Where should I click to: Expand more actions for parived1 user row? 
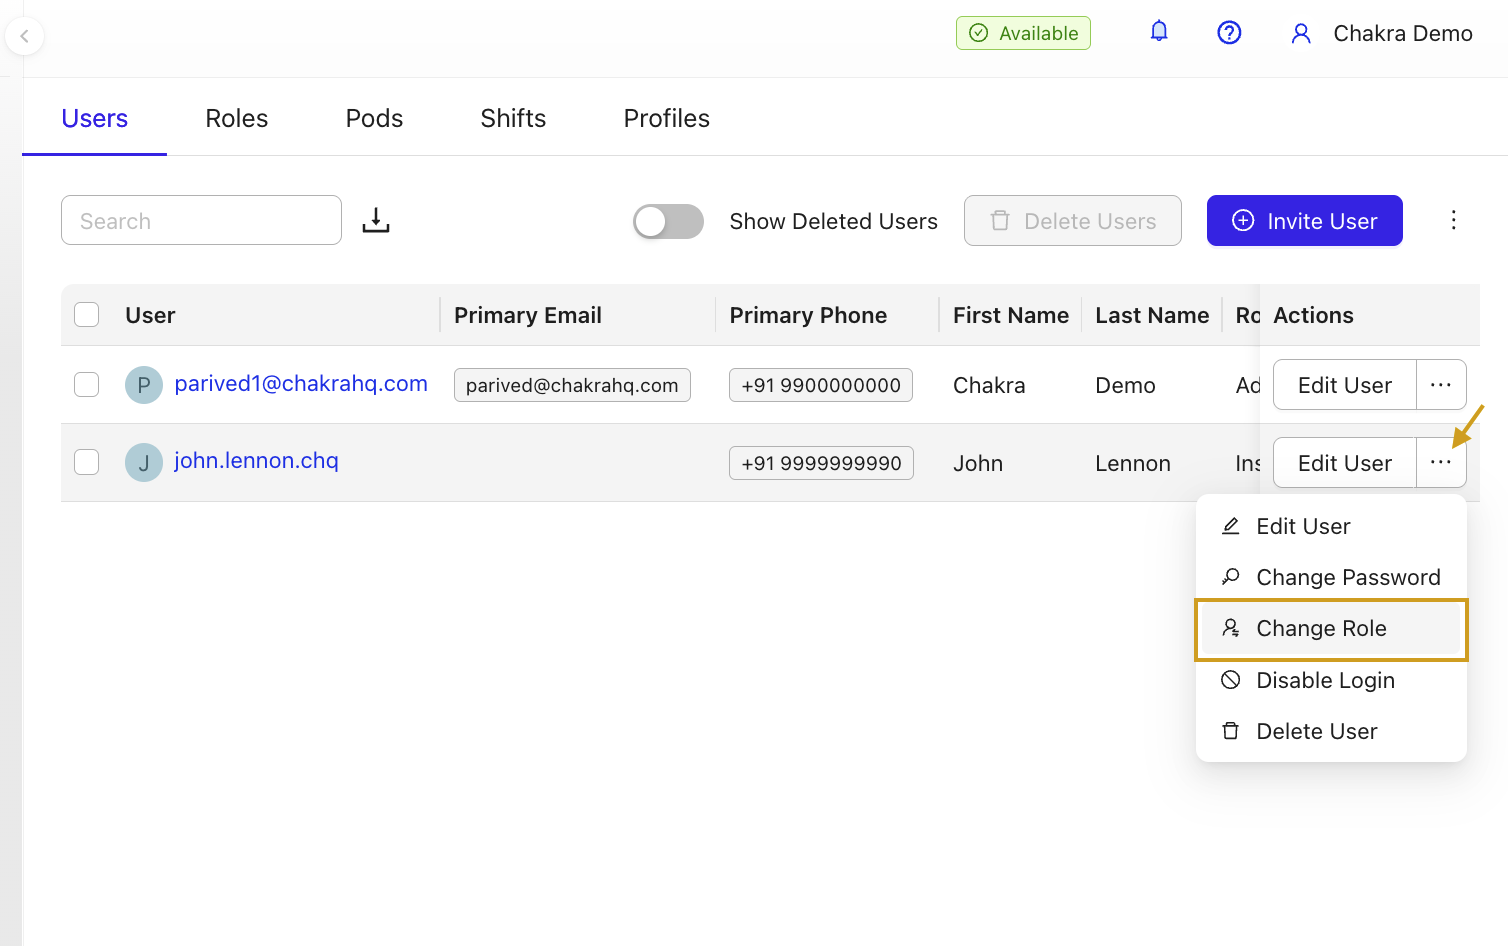(1440, 385)
